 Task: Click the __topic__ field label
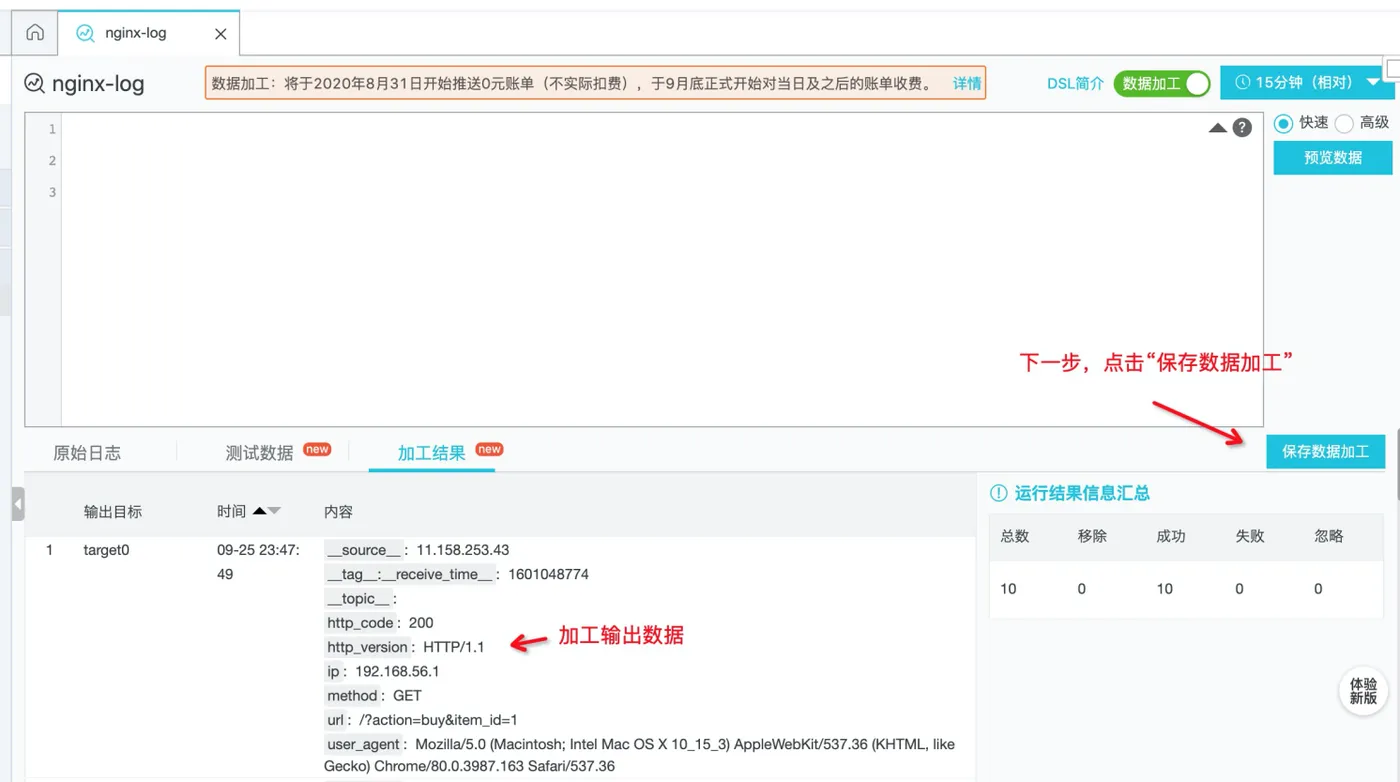(x=358, y=599)
